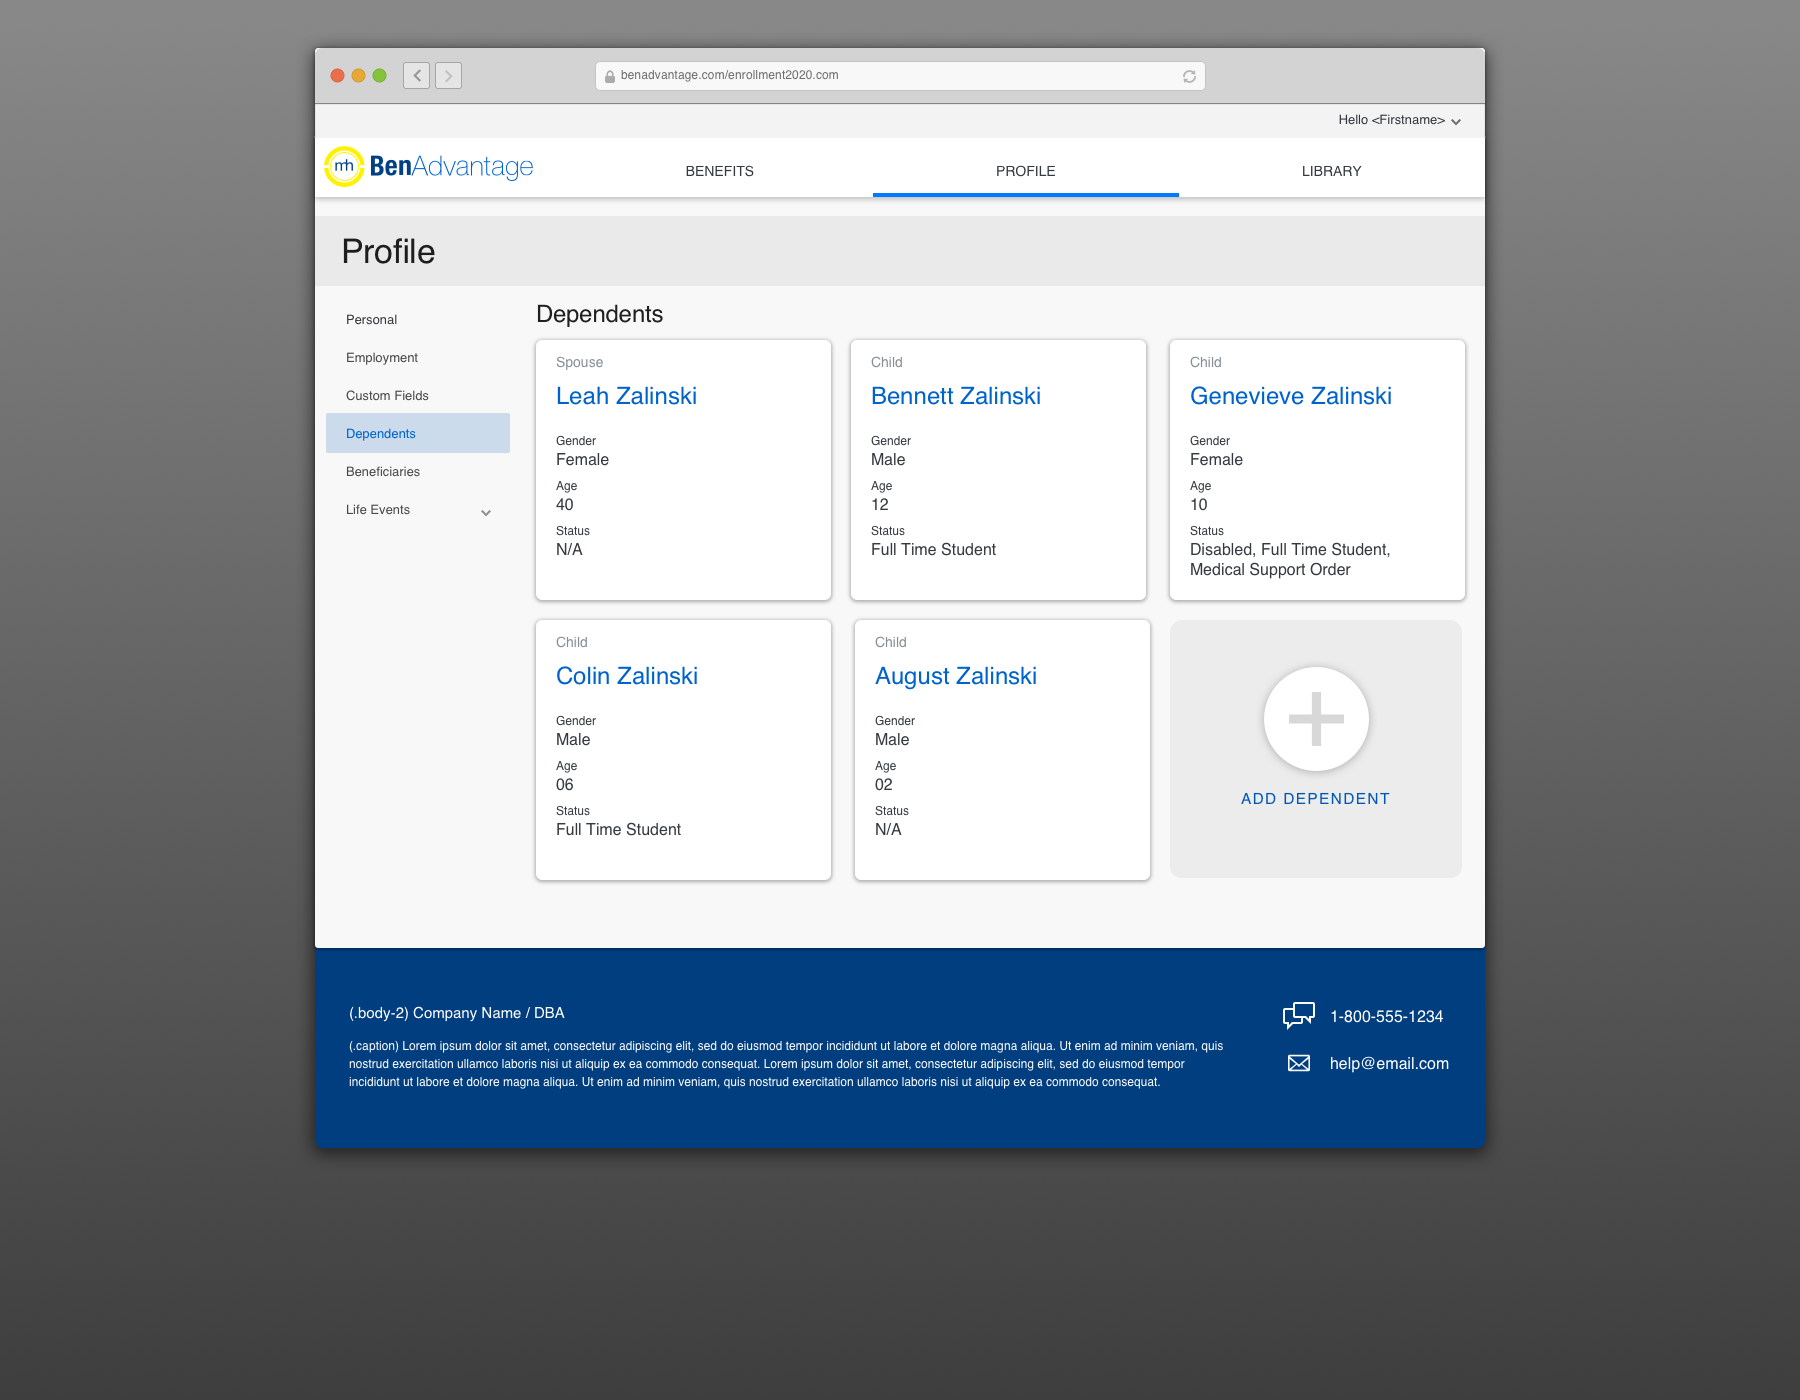The image size is (1800, 1400).
Task: Click the chat bubbles phone icon in footer
Action: coord(1299,1015)
